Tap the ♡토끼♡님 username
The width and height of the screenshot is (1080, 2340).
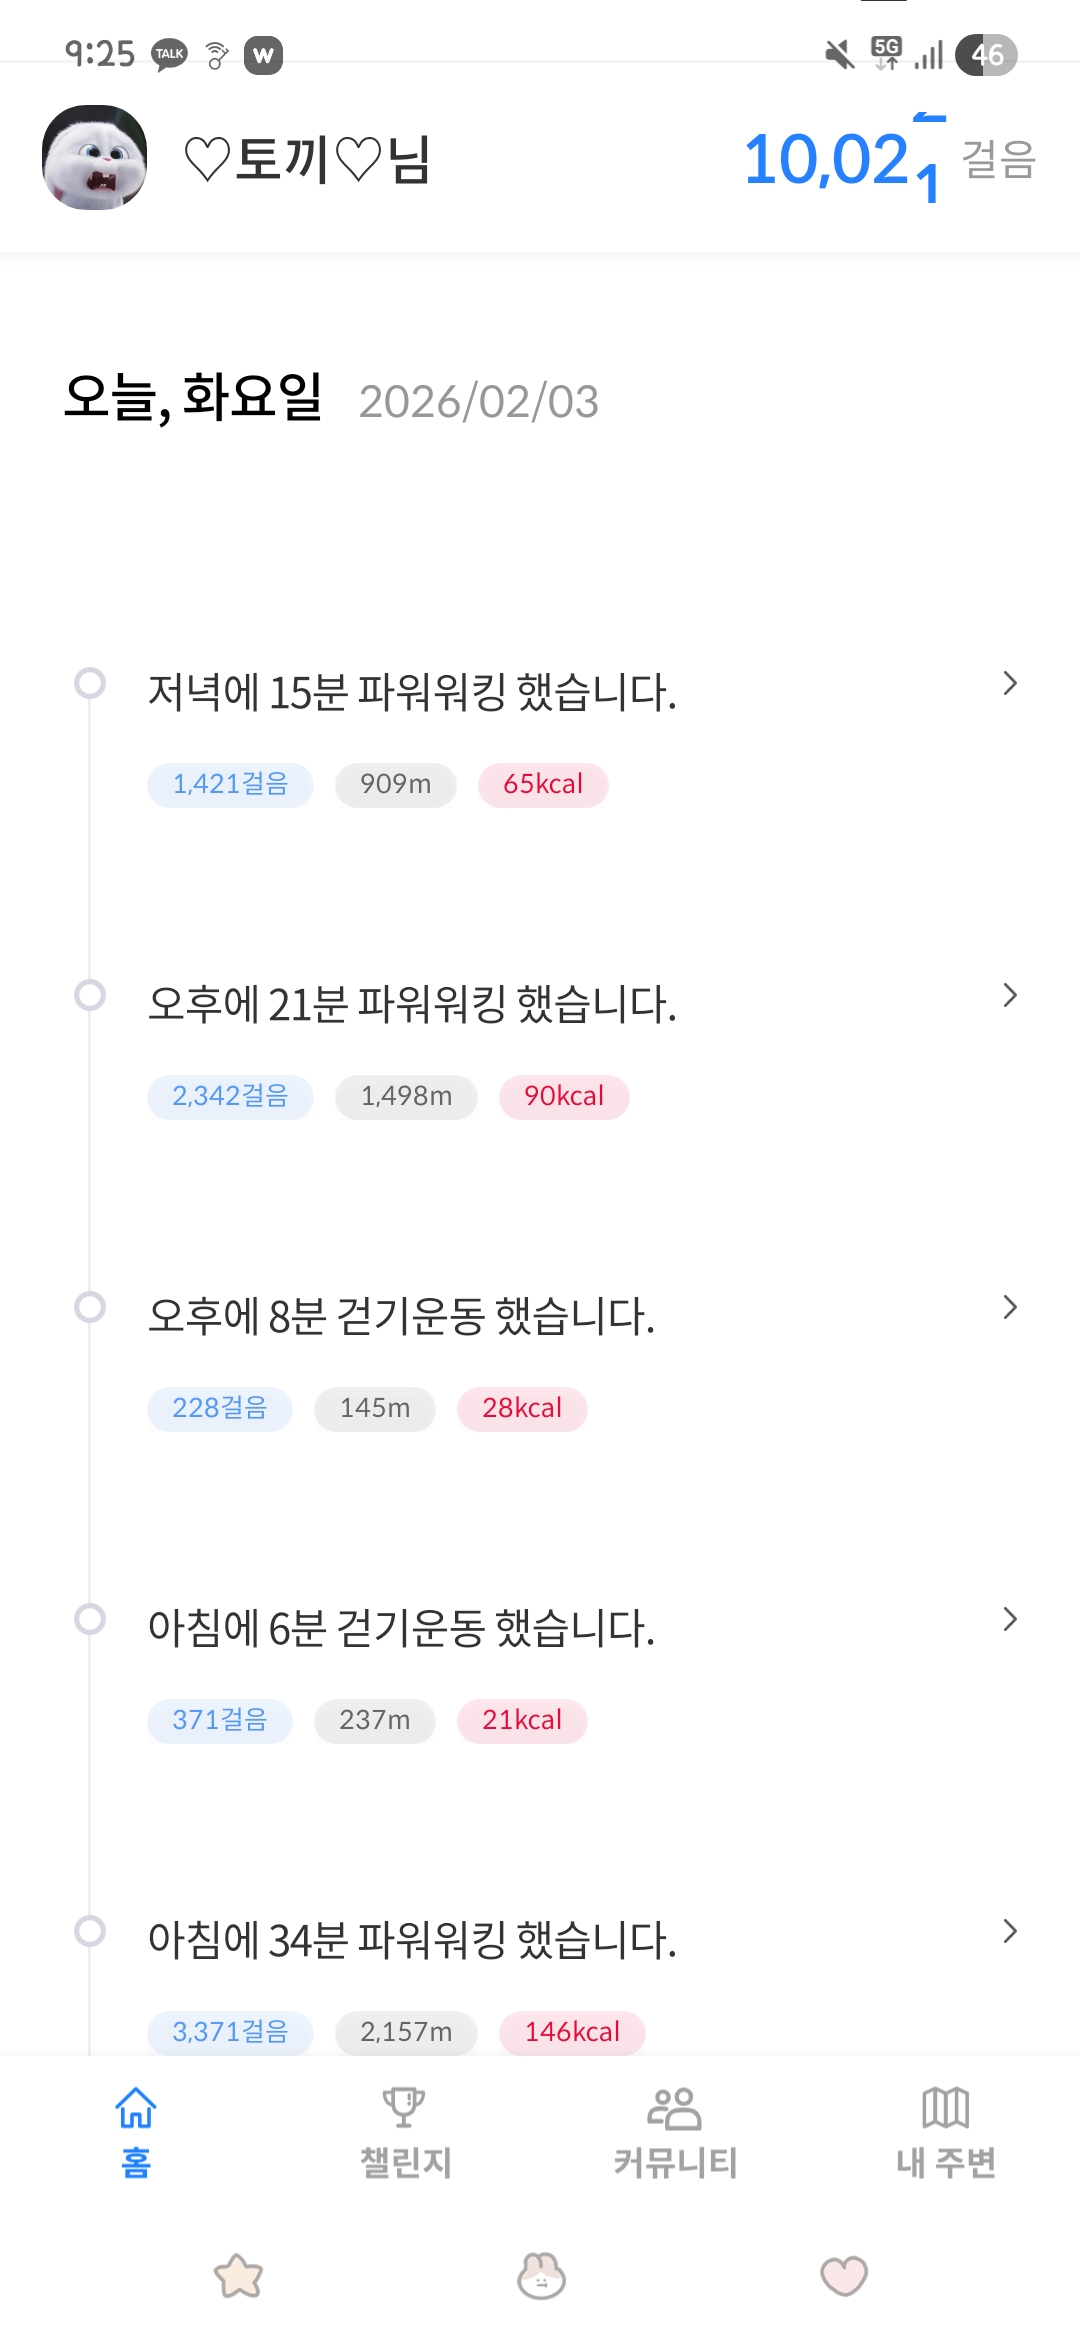pos(308,160)
